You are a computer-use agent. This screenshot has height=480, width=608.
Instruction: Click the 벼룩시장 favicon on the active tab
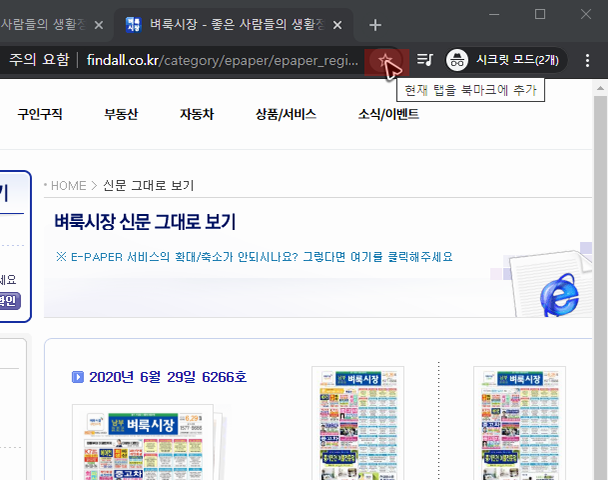pyautogui.click(x=133, y=25)
